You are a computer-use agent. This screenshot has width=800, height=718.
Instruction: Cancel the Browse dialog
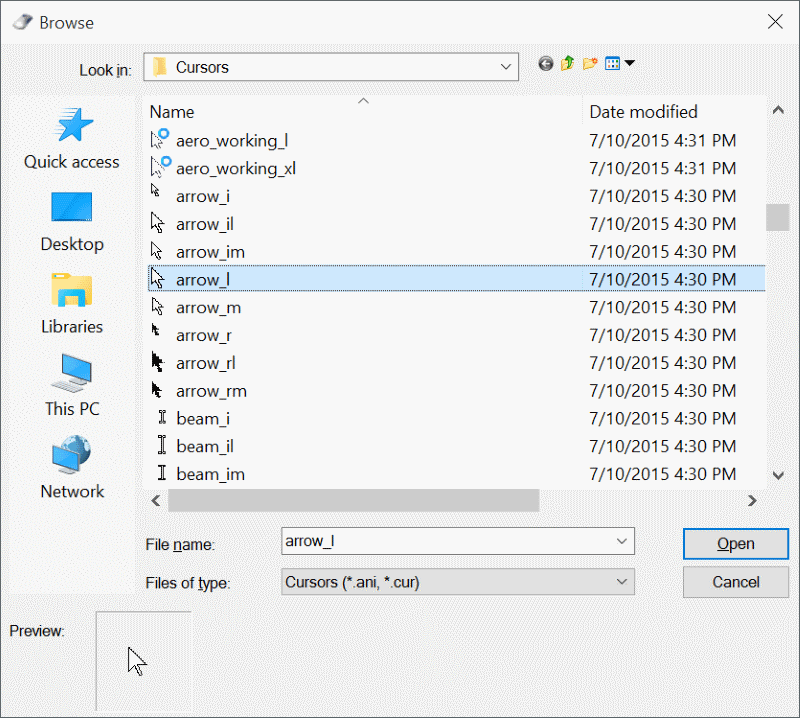(x=735, y=582)
